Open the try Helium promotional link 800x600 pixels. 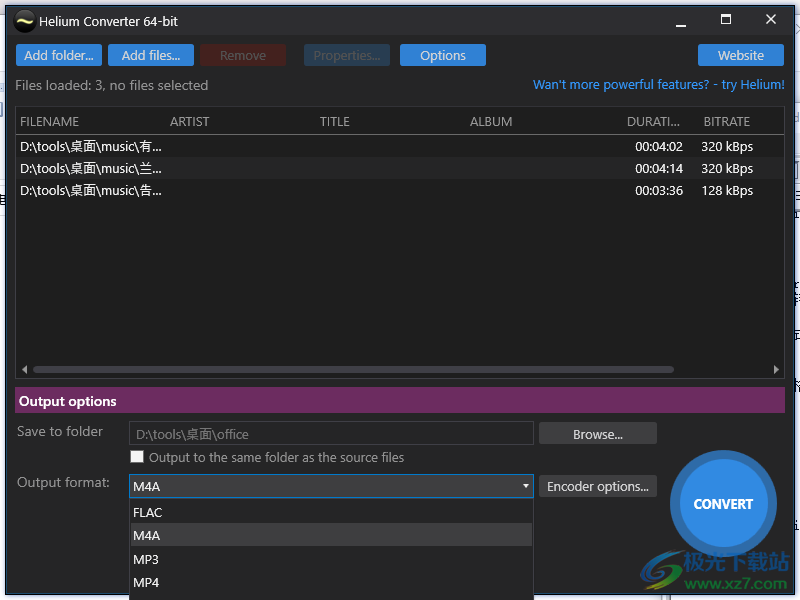pos(658,85)
